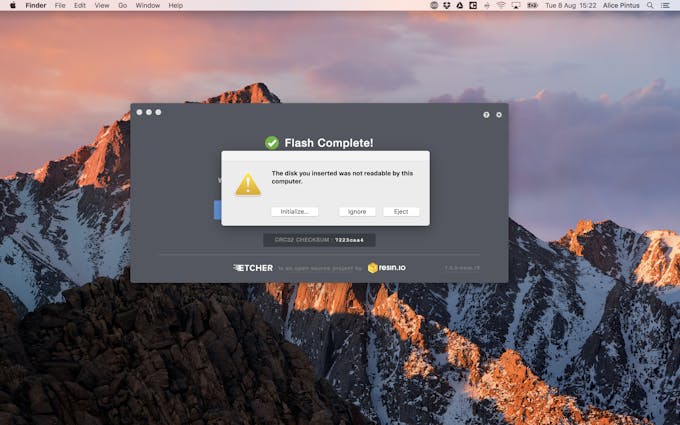Click the Google Drive menu bar icon
Screen dimensions: 680x425
tap(460, 5)
